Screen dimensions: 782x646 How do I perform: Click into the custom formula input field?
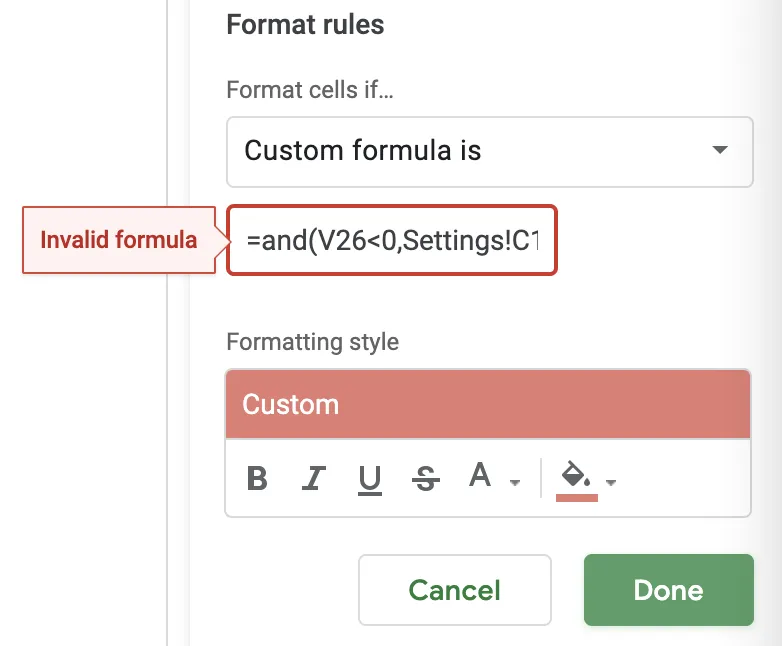[x=391, y=240]
